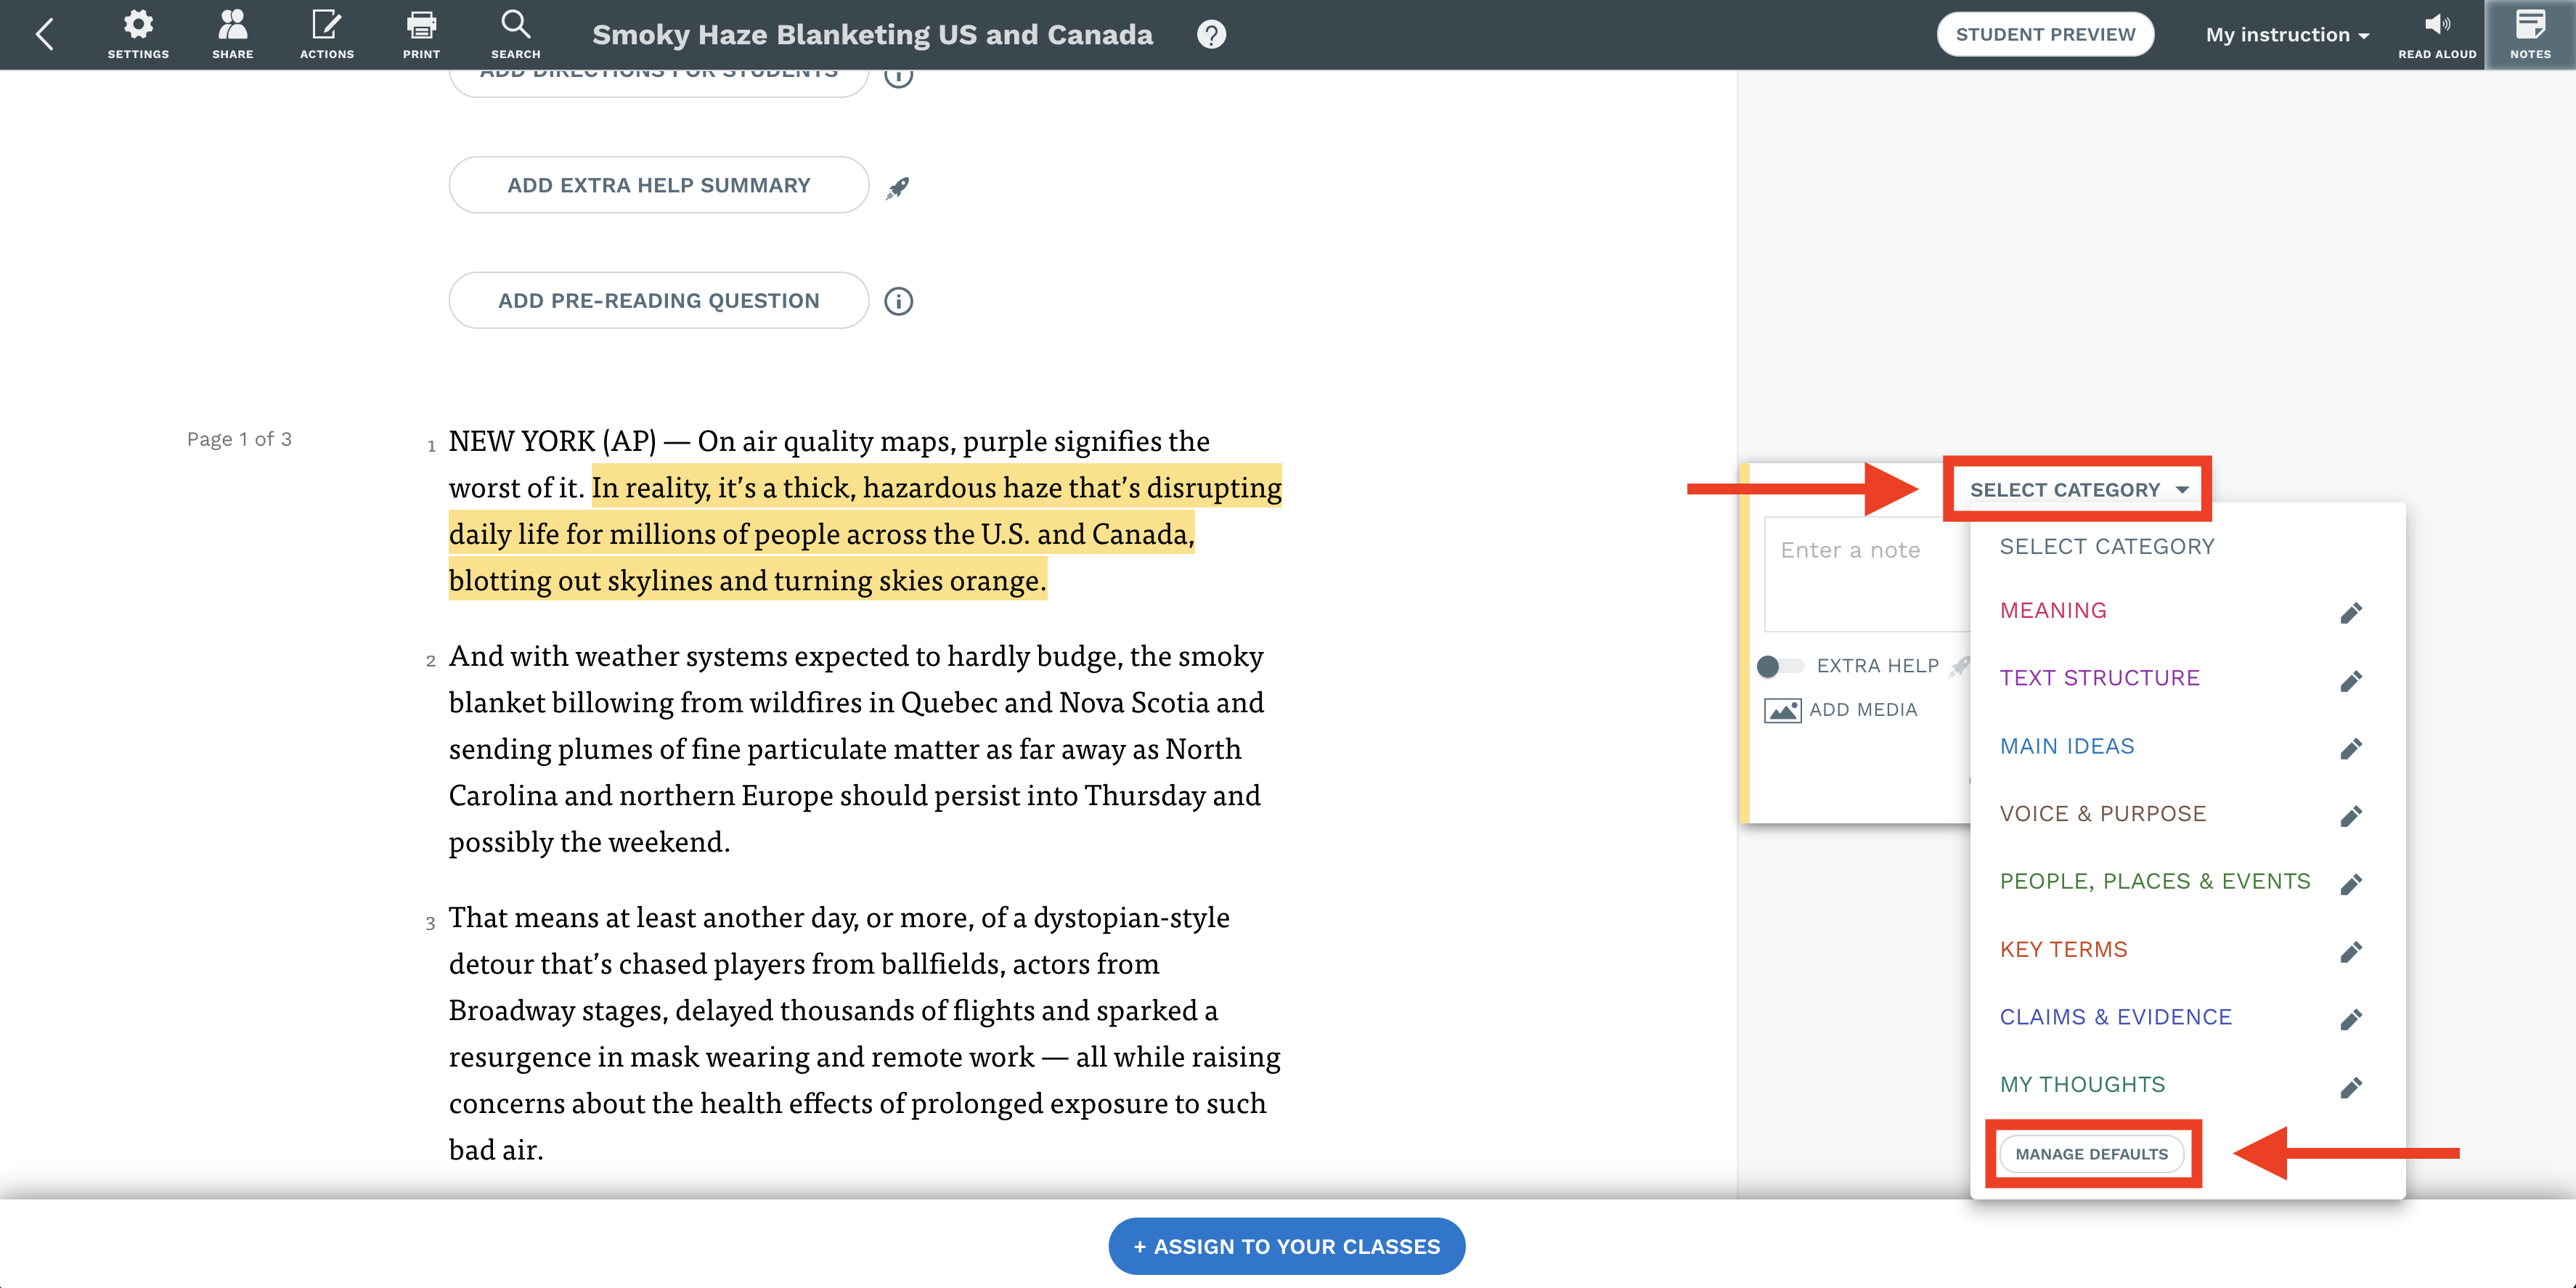Choose the Select Category placeholder option
The height and width of the screenshot is (1288, 2576).
tap(2106, 546)
